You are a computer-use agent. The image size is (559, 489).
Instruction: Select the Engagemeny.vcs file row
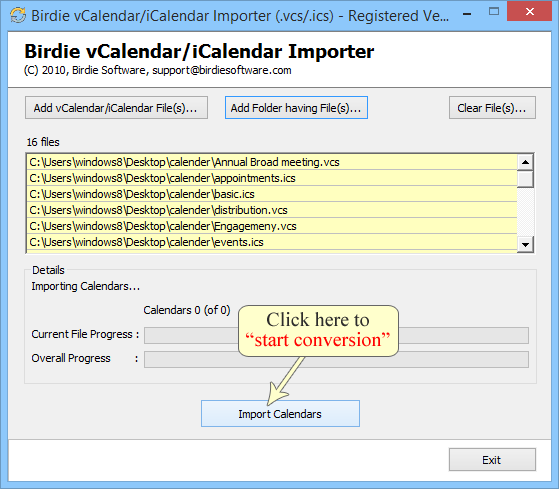pos(272,226)
